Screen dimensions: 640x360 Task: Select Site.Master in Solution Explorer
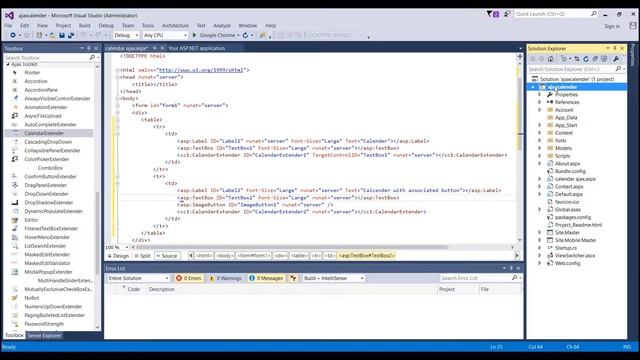click(567, 233)
